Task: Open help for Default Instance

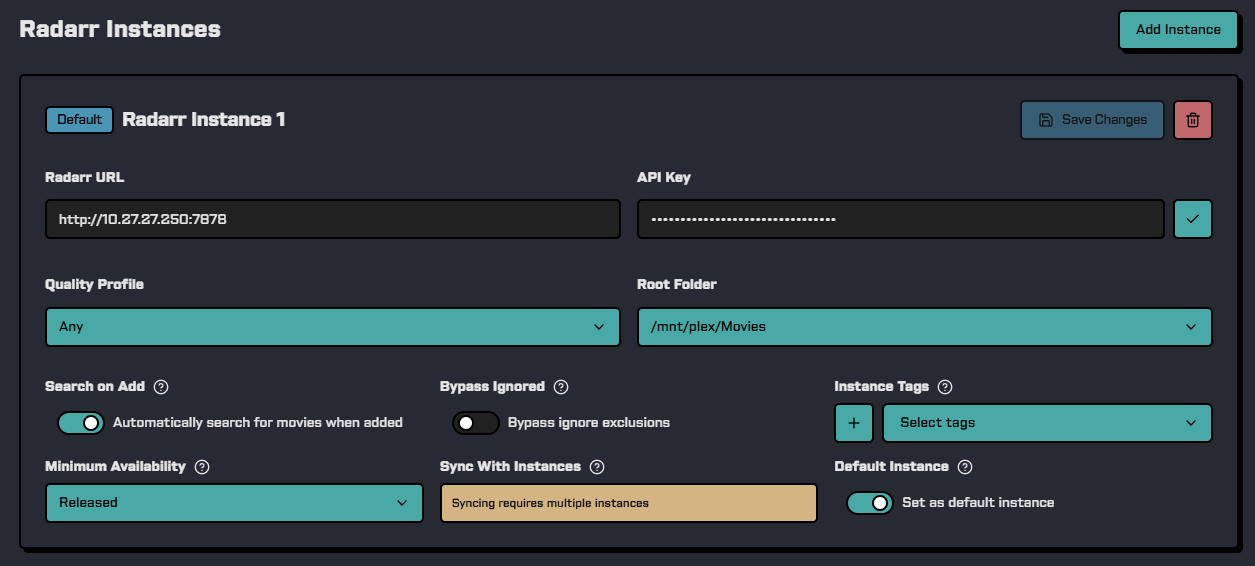Action: click(965, 467)
